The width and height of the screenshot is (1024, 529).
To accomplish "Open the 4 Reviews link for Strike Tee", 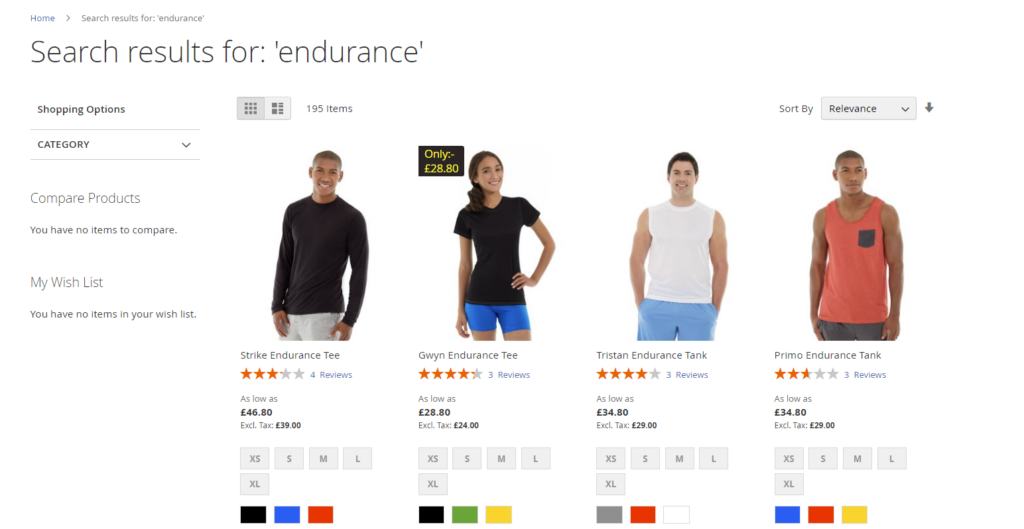I will [x=331, y=375].
